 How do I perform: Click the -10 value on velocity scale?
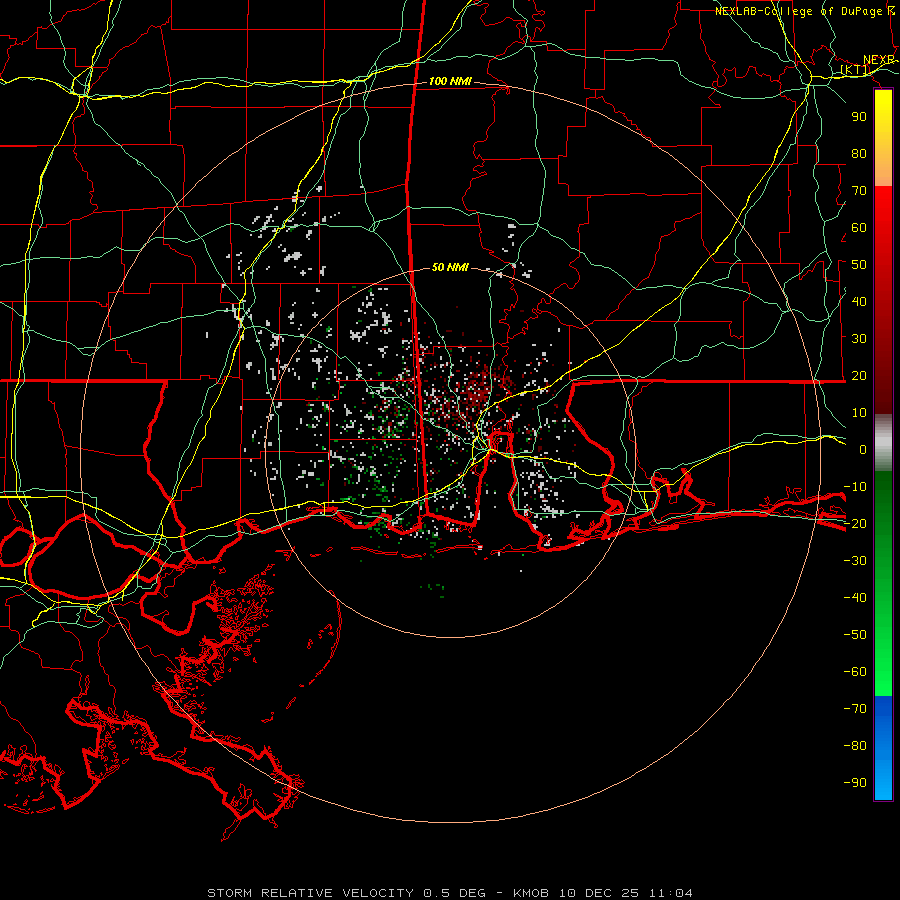(x=855, y=487)
